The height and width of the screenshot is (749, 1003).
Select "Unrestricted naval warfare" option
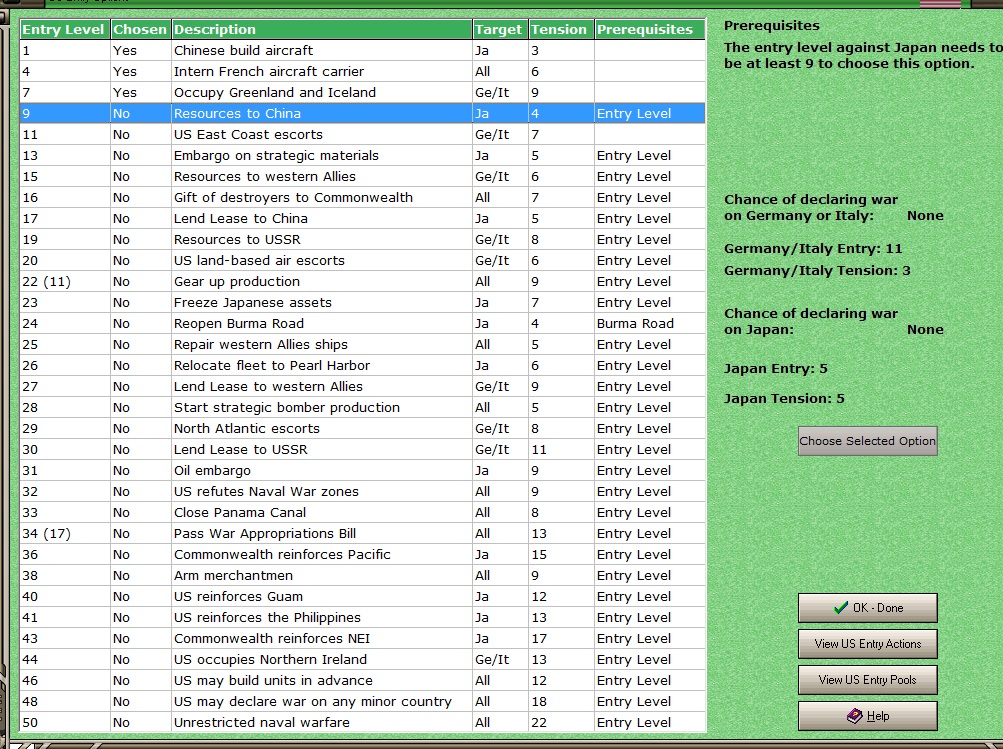point(363,723)
